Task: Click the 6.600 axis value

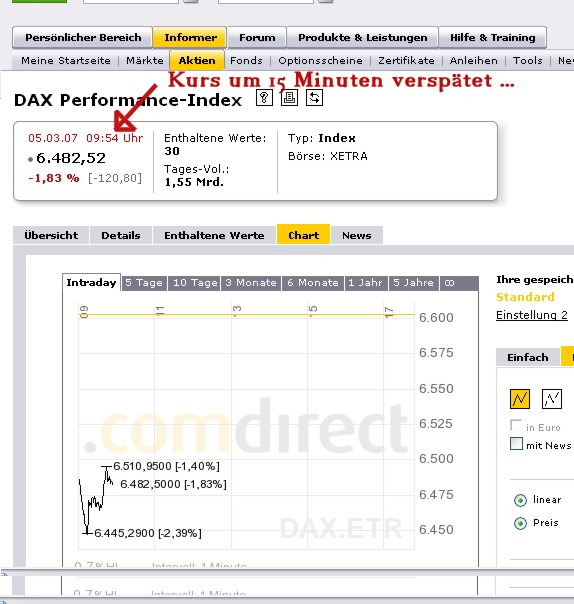Action: point(436,318)
